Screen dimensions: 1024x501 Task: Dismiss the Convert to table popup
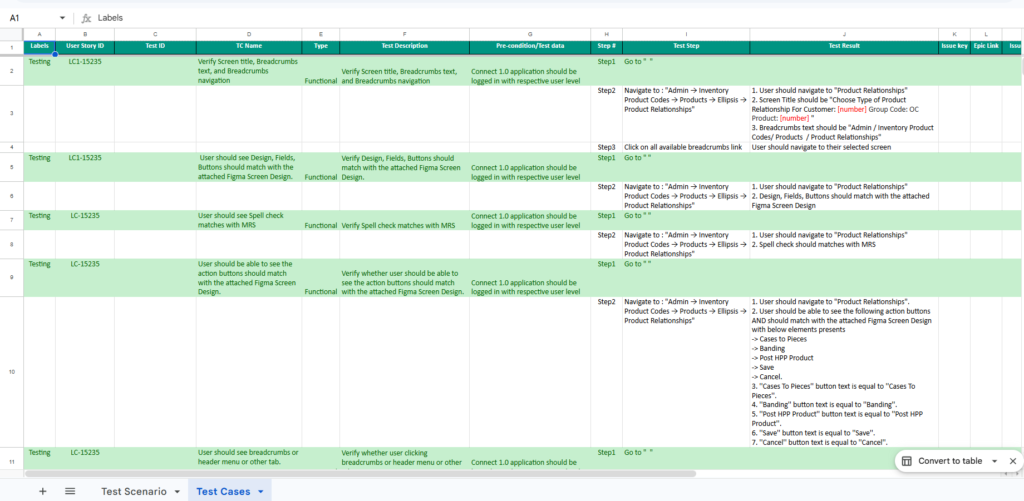pyautogui.click(x=1013, y=461)
